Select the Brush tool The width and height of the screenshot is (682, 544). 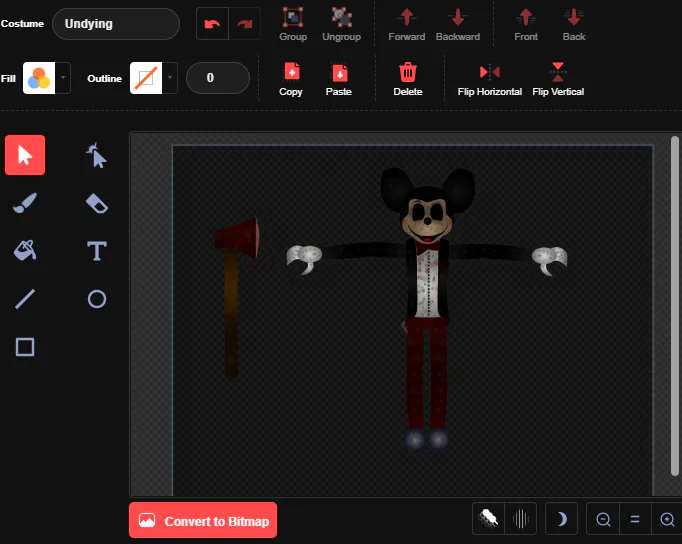[x=25, y=203]
